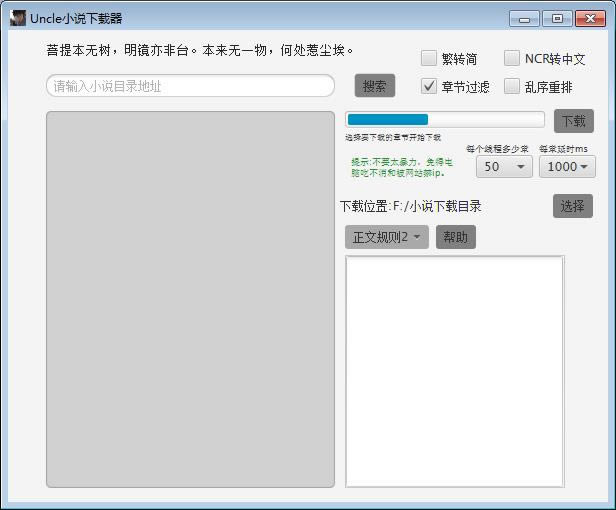Uncheck the 章节过滤 checkbox
Image resolution: width=616 pixels, height=510 pixels.
point(429,86)
